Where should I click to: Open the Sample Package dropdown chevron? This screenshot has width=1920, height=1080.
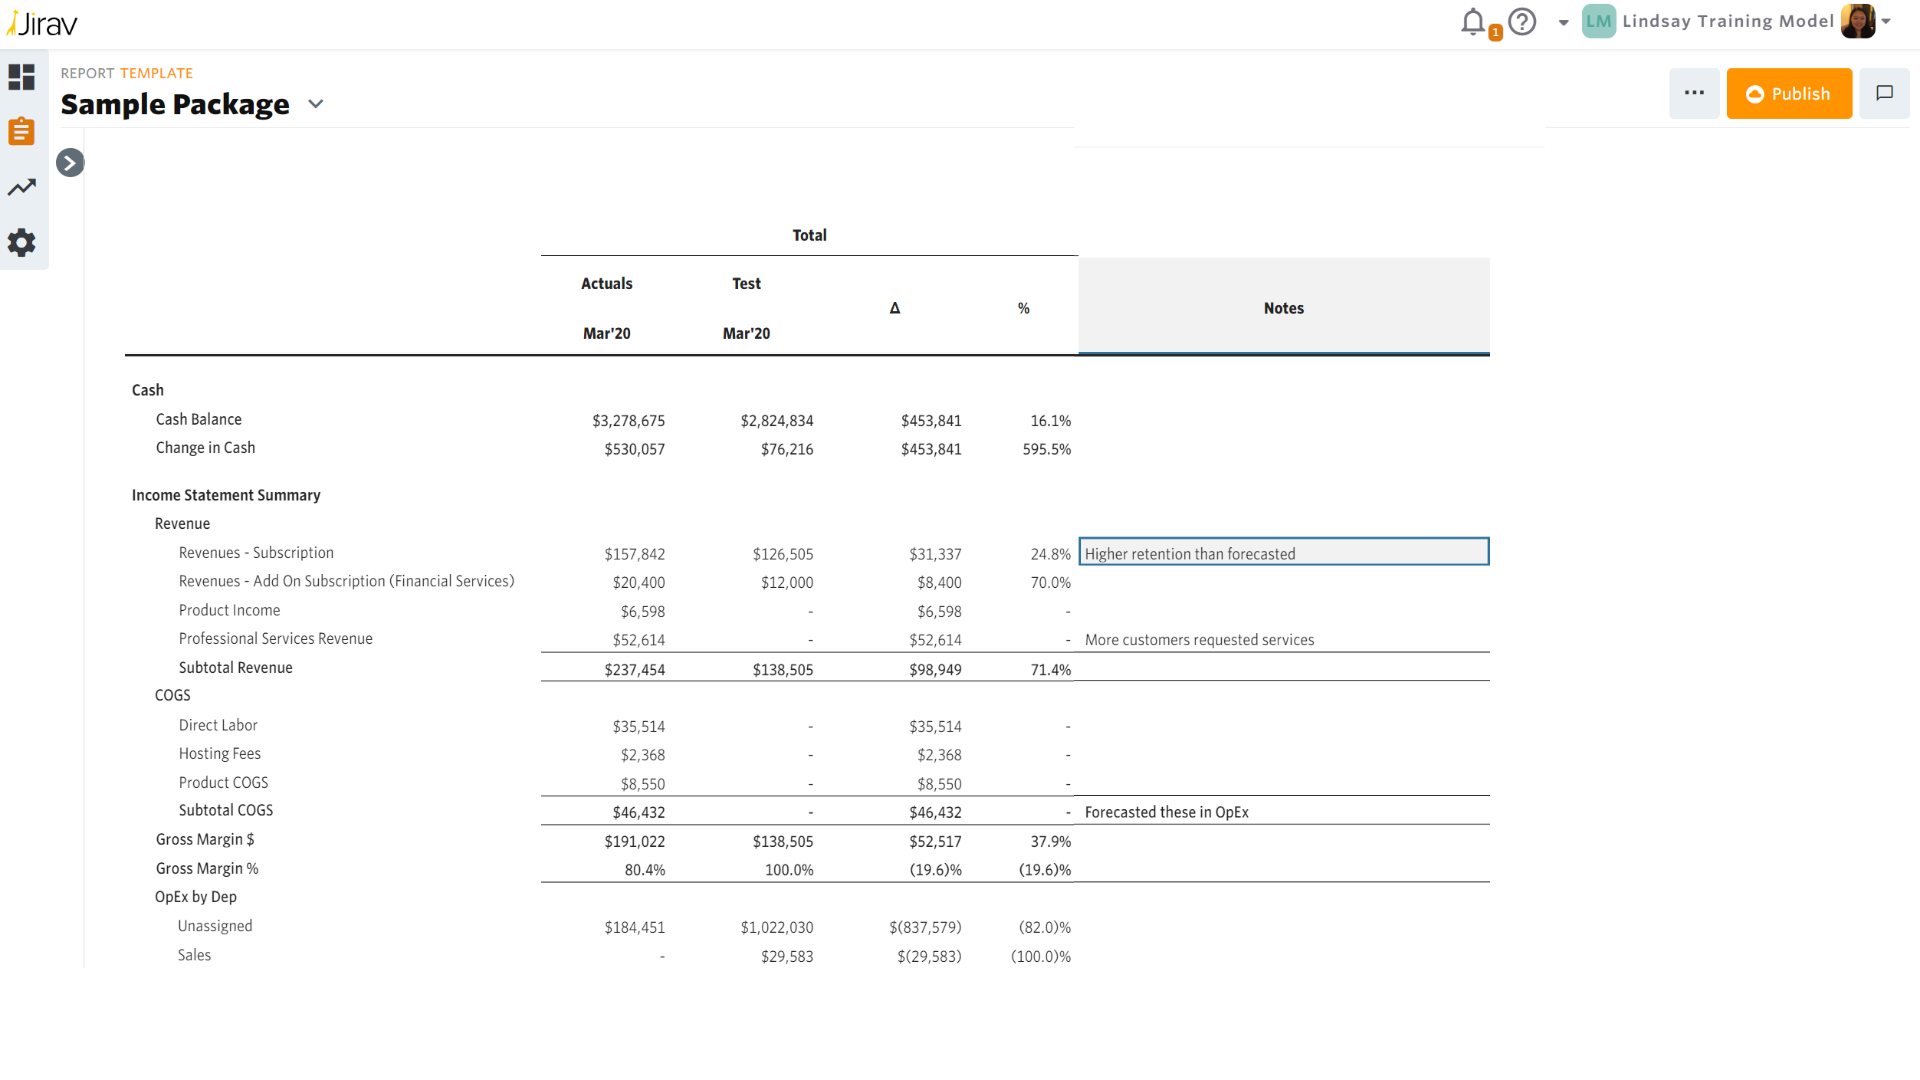[316, 104]
